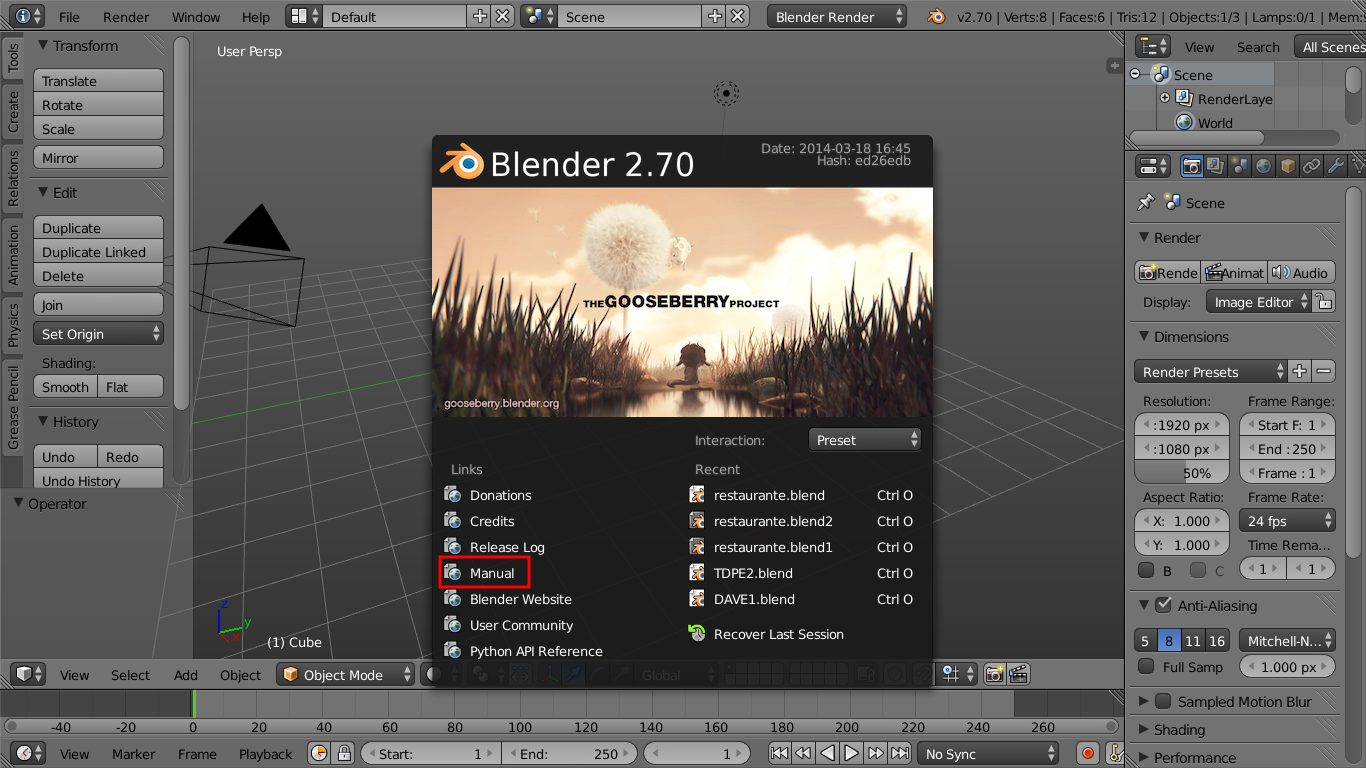Open Scene properties tab icon
Screen dimensions: 1366x768
1240,166
